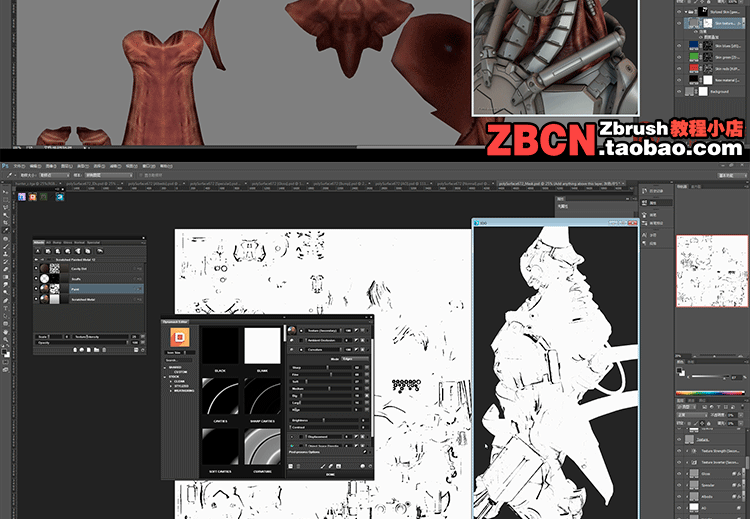Expand the Texture Strength layer group

click(687, 451)
